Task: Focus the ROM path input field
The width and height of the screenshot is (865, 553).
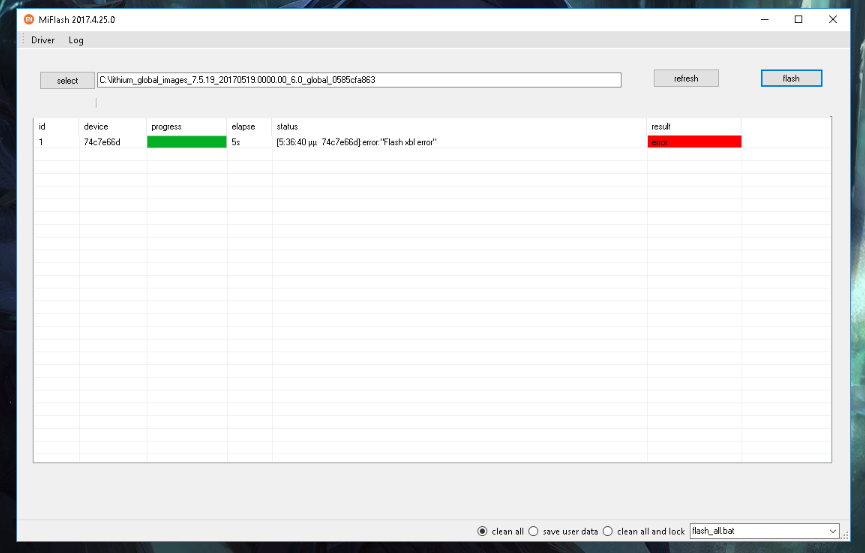Action: [x=359, y=80]
